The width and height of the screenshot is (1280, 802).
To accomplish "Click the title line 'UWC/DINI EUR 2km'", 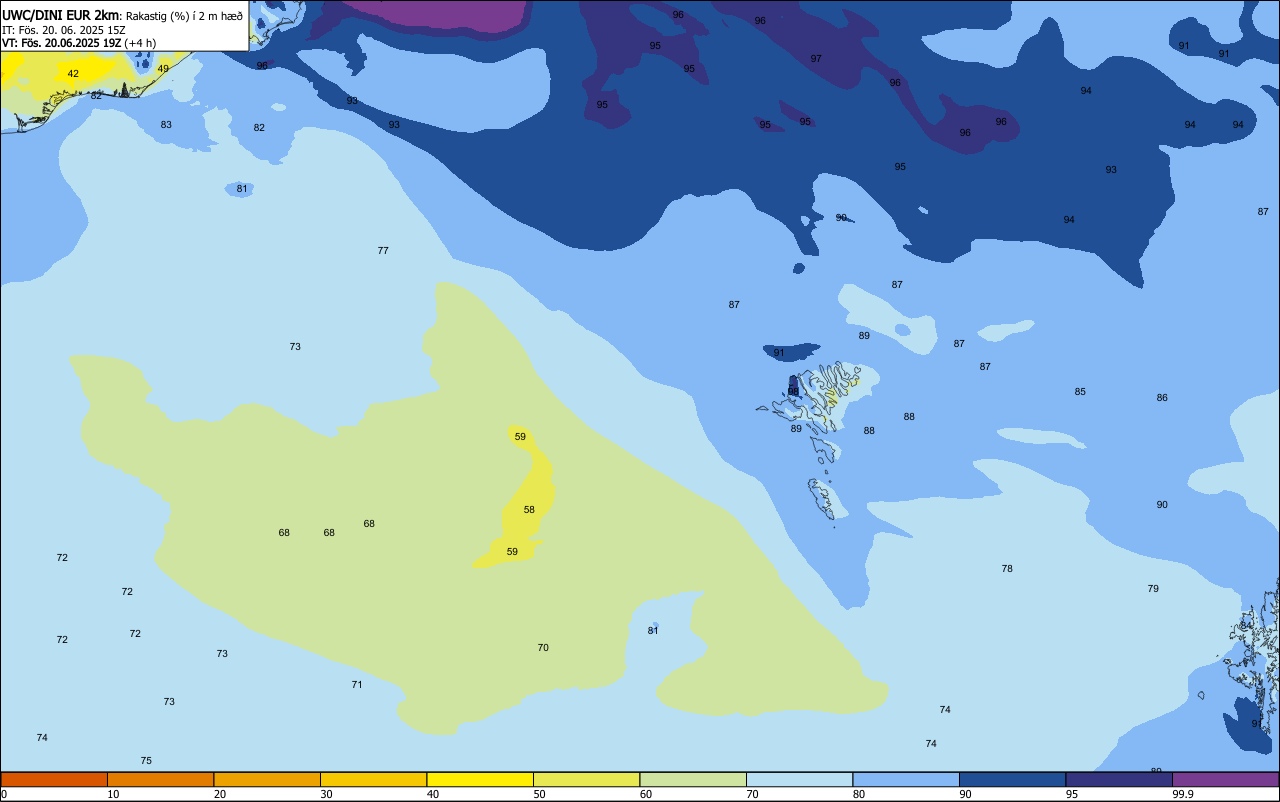I will [x=61, y=15].
